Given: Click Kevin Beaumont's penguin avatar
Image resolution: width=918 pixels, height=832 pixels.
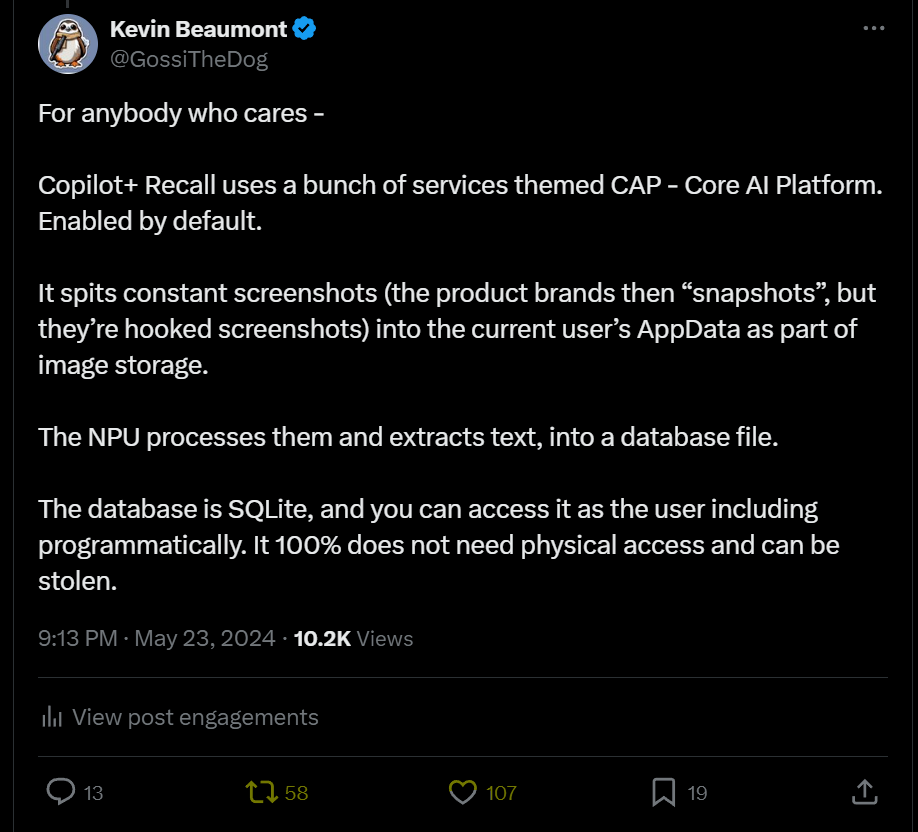Looking at the screenshot, I should pyautogui.click(x=68, y=44).
